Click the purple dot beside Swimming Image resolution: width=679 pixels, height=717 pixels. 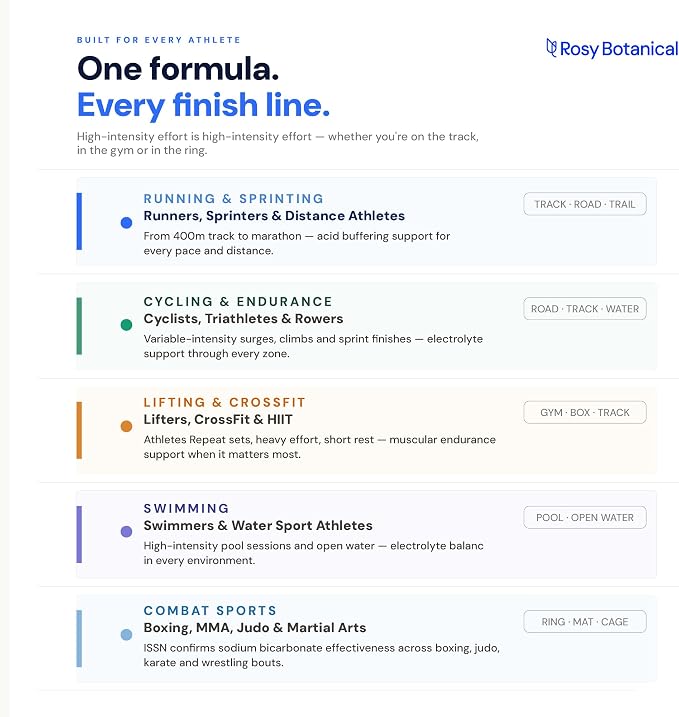[126, 531]
